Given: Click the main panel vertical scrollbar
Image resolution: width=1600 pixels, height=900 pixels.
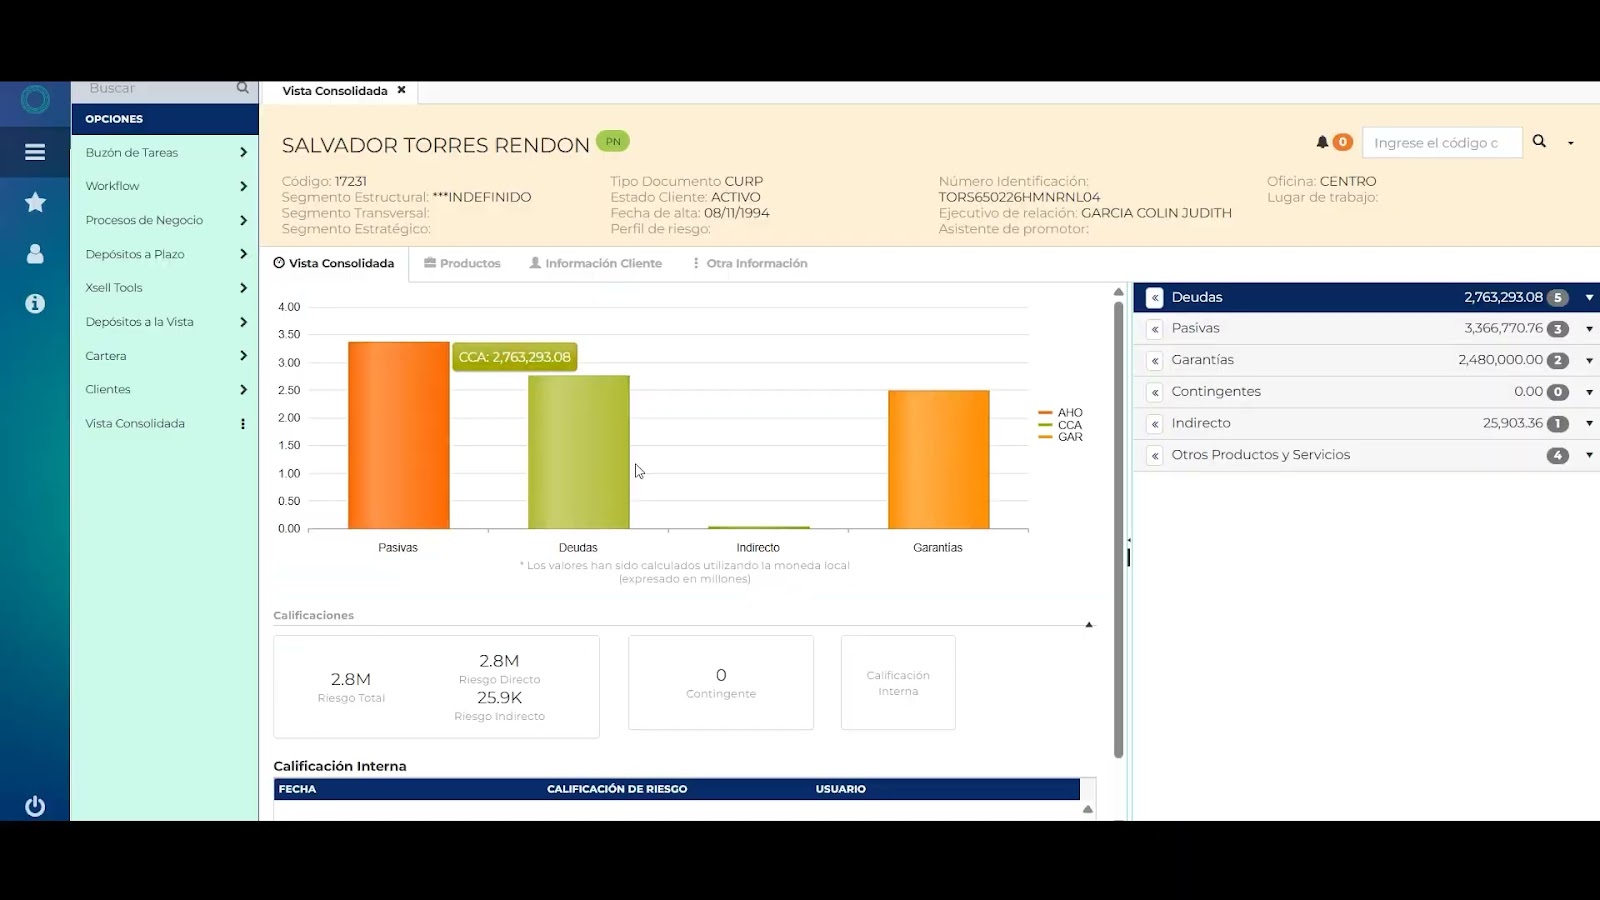Looking at the screenshot, I should (x=1118, y=530).
